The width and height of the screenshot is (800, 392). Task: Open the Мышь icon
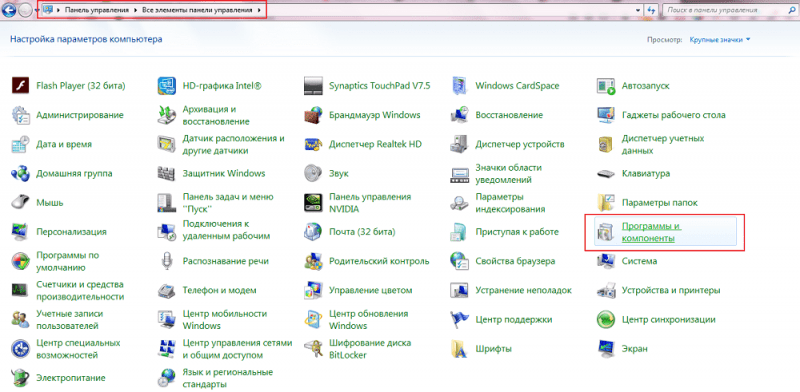click(x=19, y=203)
